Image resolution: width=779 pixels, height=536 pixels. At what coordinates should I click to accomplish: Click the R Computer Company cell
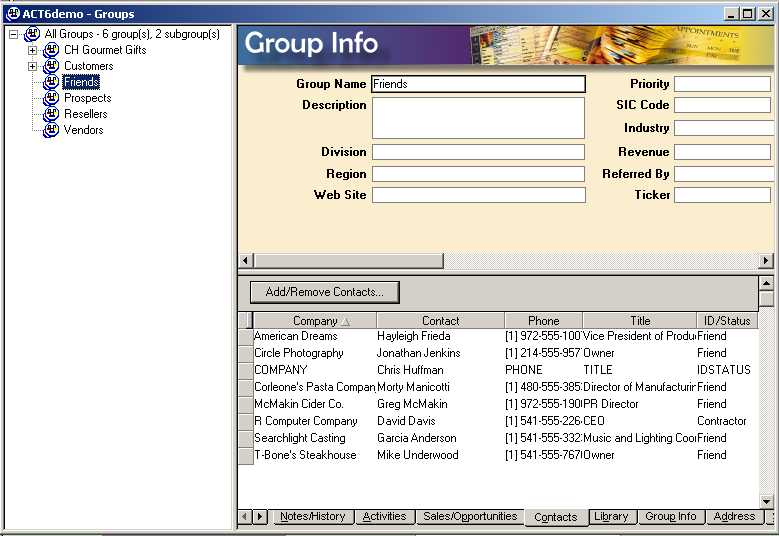[314, 421]
